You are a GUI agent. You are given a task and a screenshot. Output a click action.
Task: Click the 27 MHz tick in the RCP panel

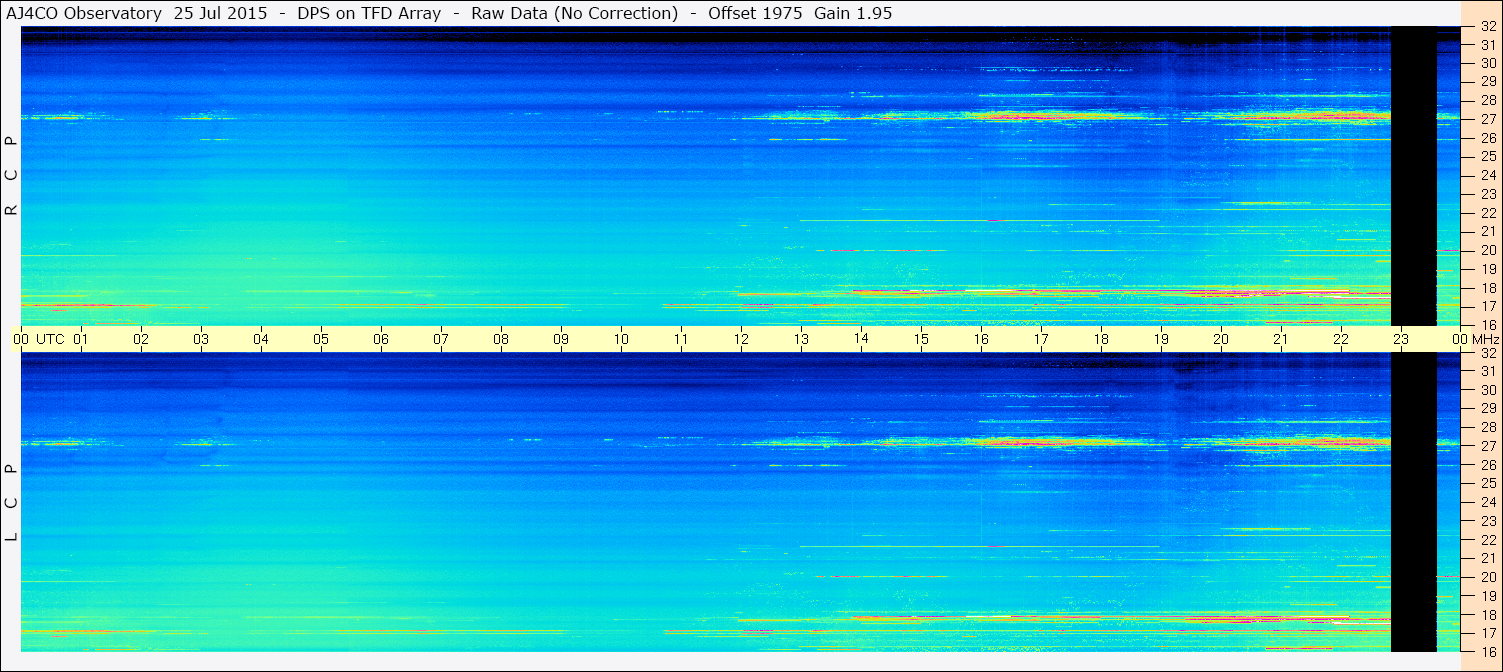point(1488,119)
